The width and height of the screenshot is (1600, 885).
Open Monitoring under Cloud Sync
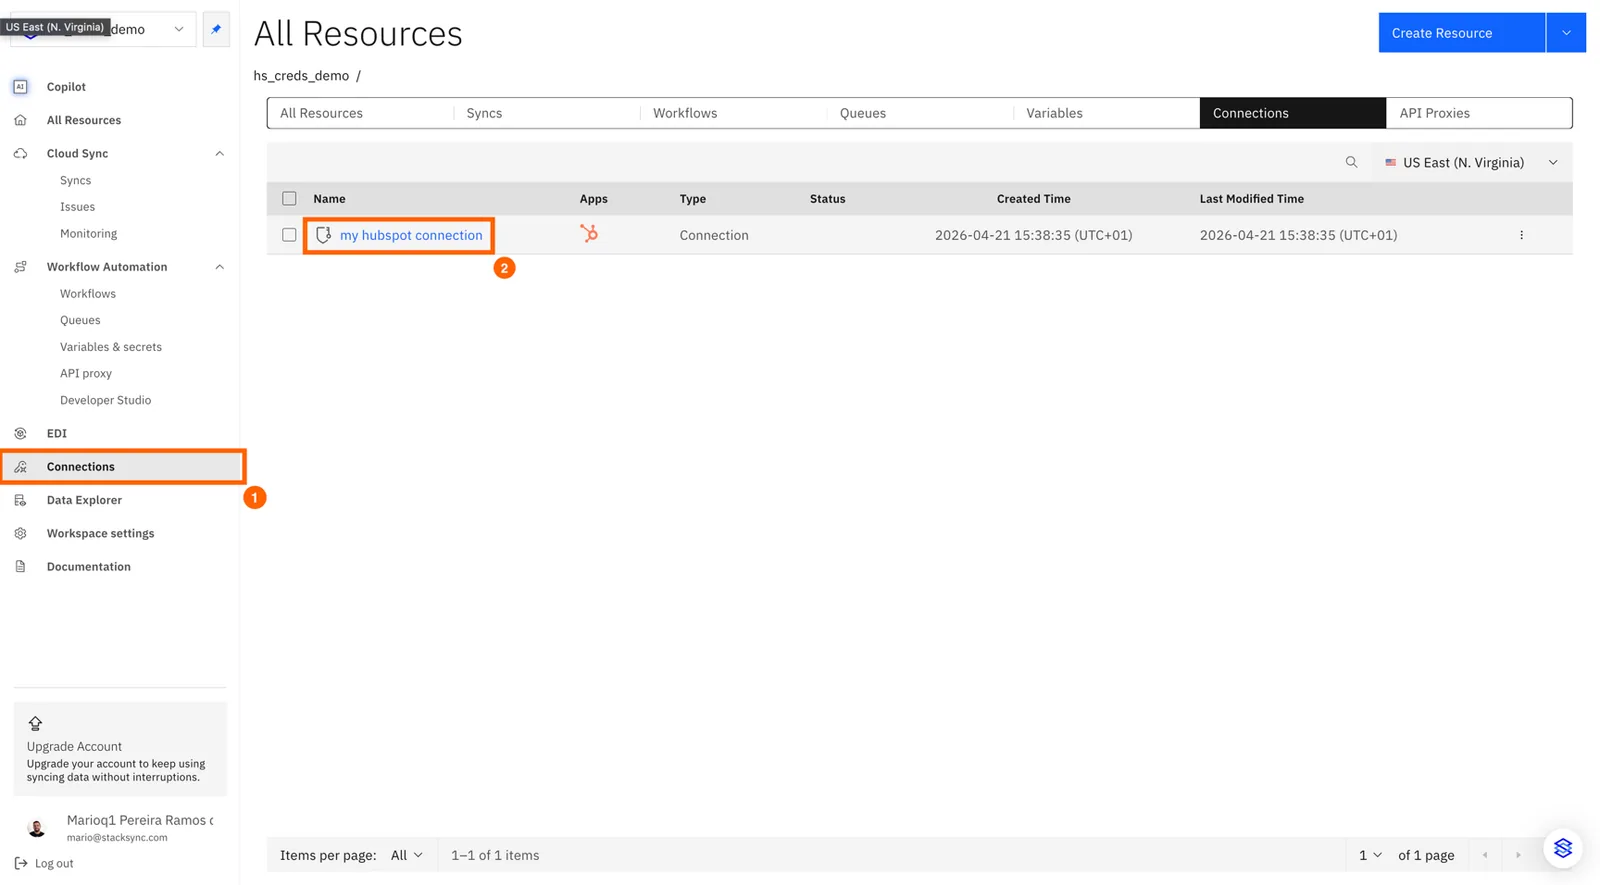(88, 233)
